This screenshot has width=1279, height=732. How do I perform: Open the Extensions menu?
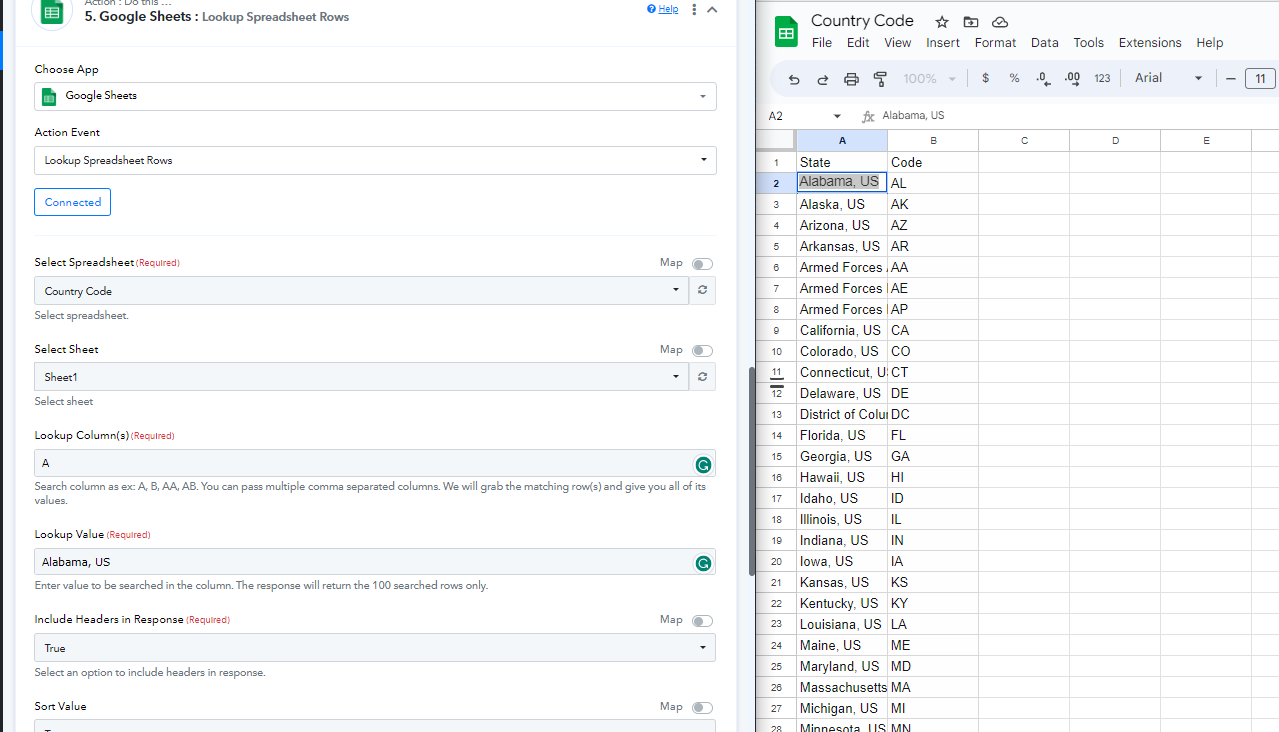[1150, 43]
